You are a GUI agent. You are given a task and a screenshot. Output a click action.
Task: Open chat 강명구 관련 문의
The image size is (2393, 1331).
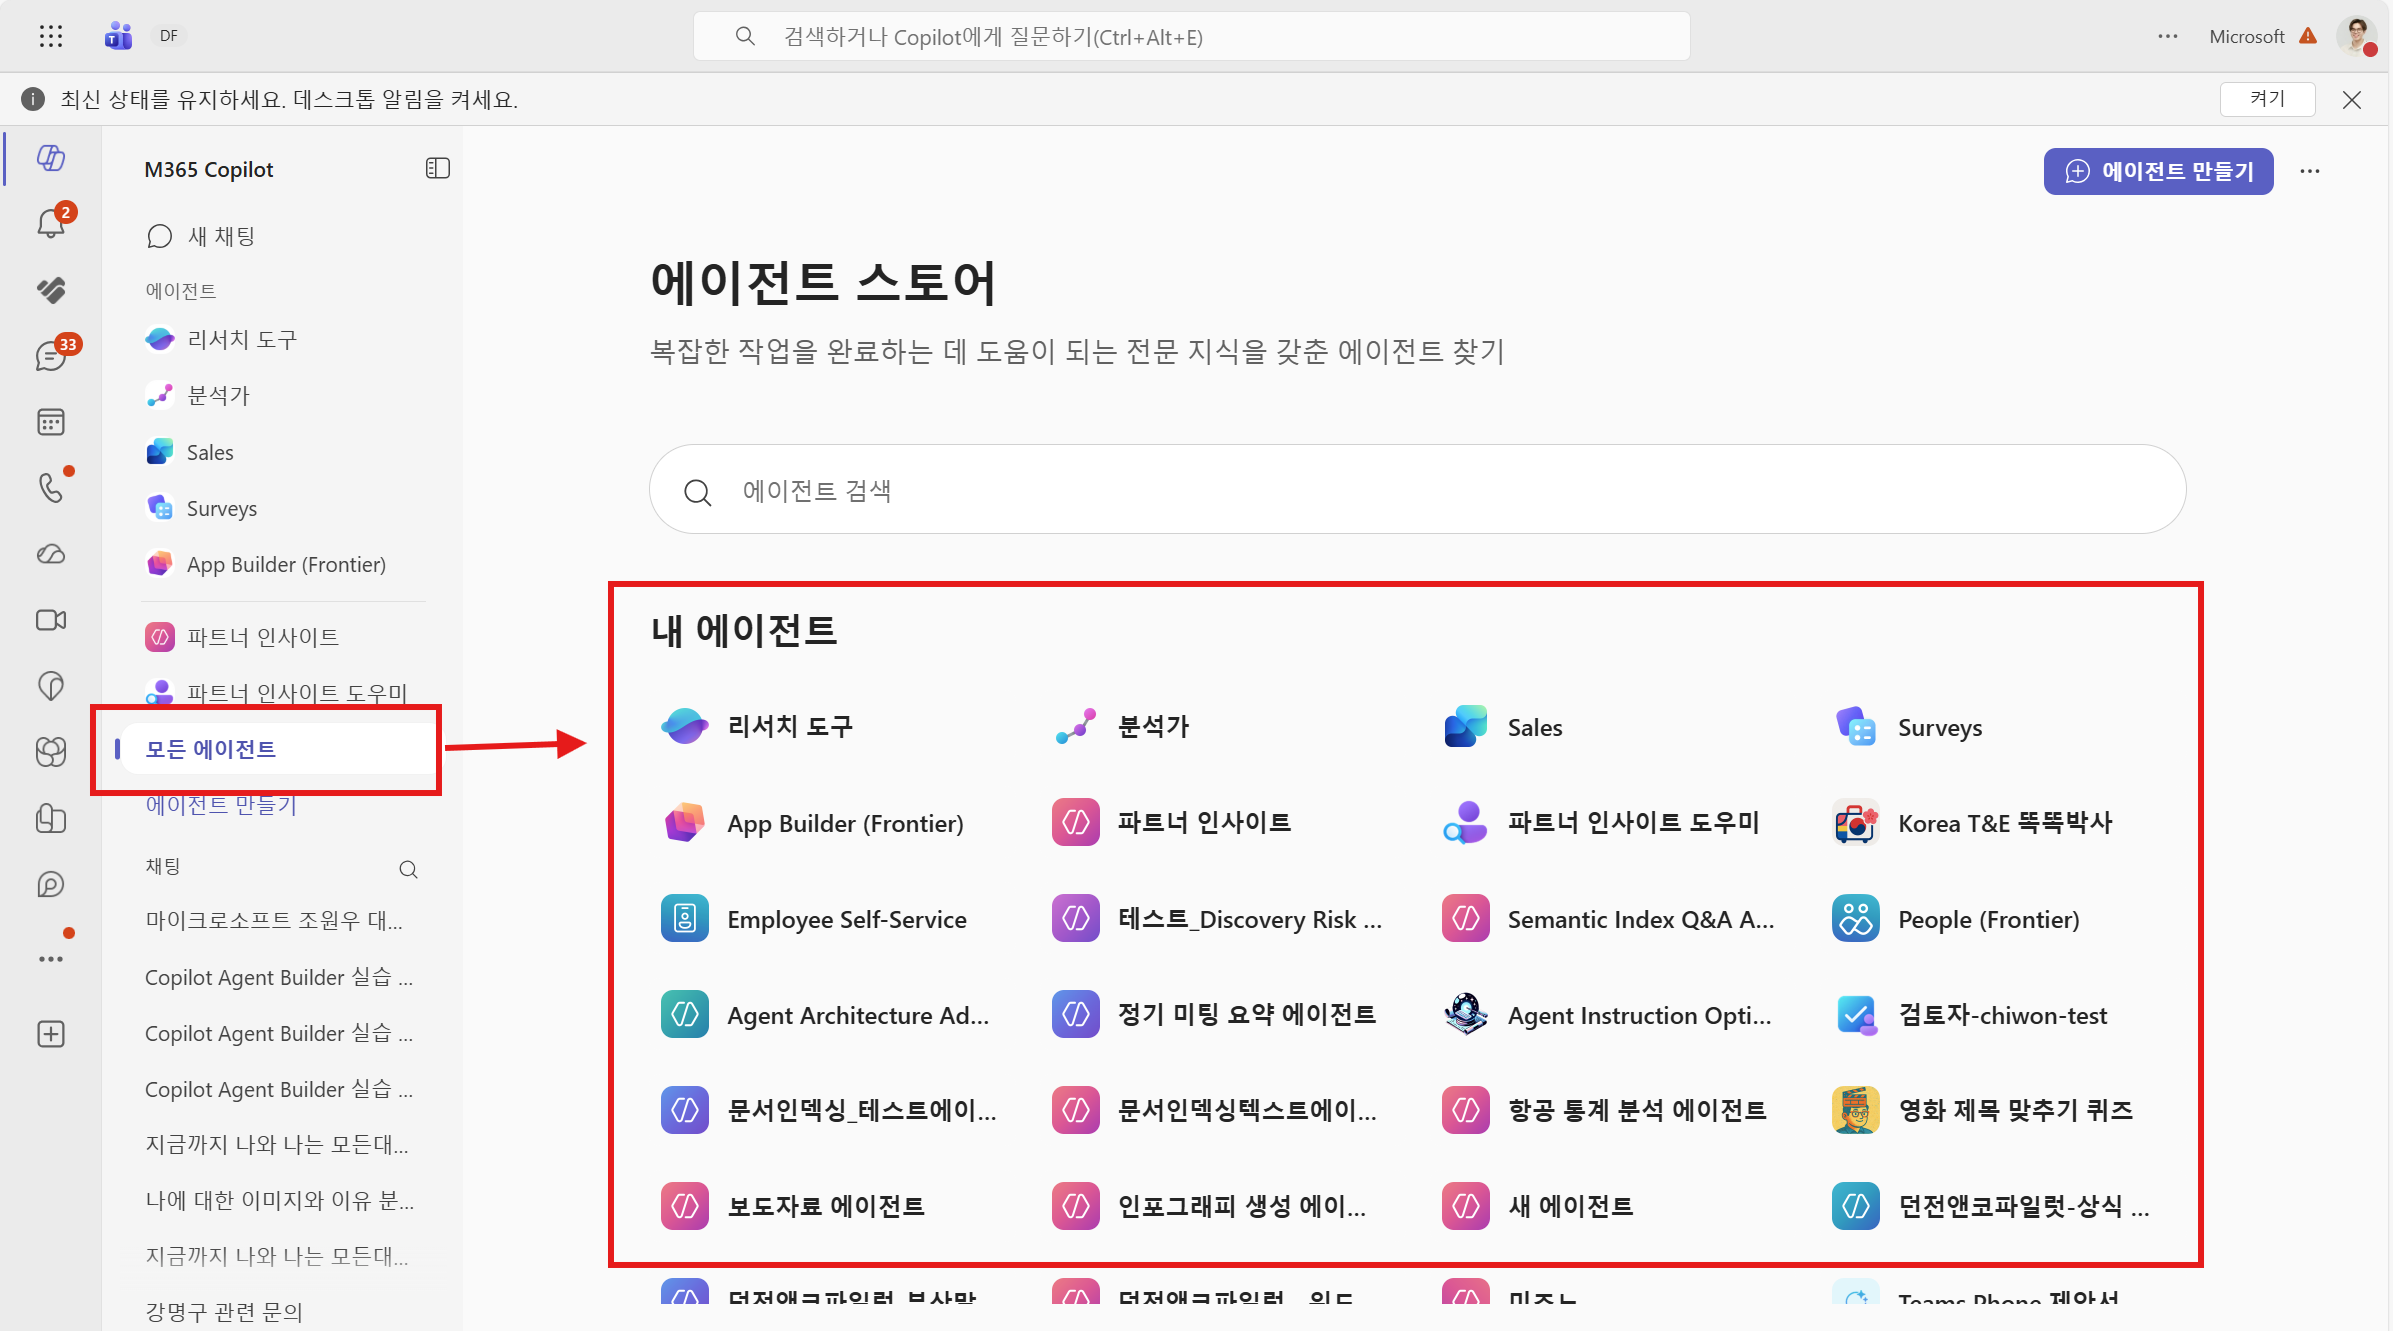(x=224, y=1312)
